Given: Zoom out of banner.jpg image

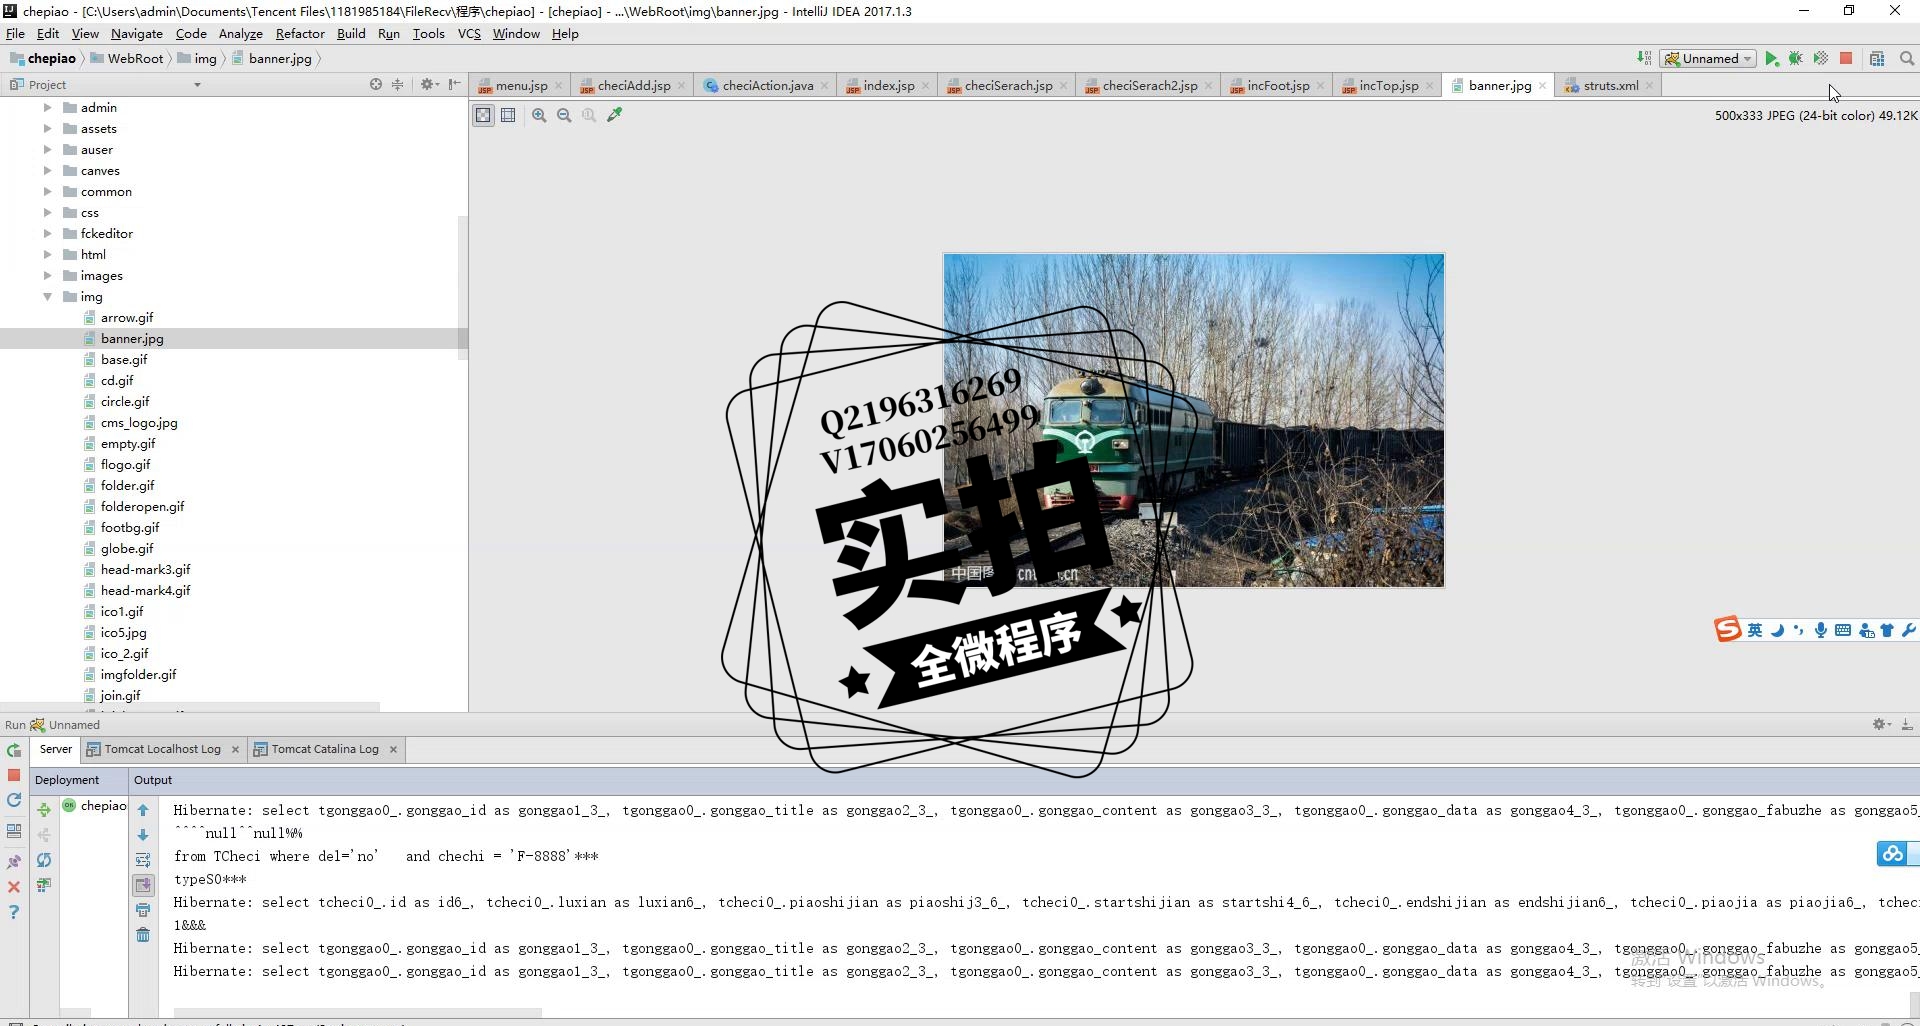Looking at the screenshot, I should 564,115.
